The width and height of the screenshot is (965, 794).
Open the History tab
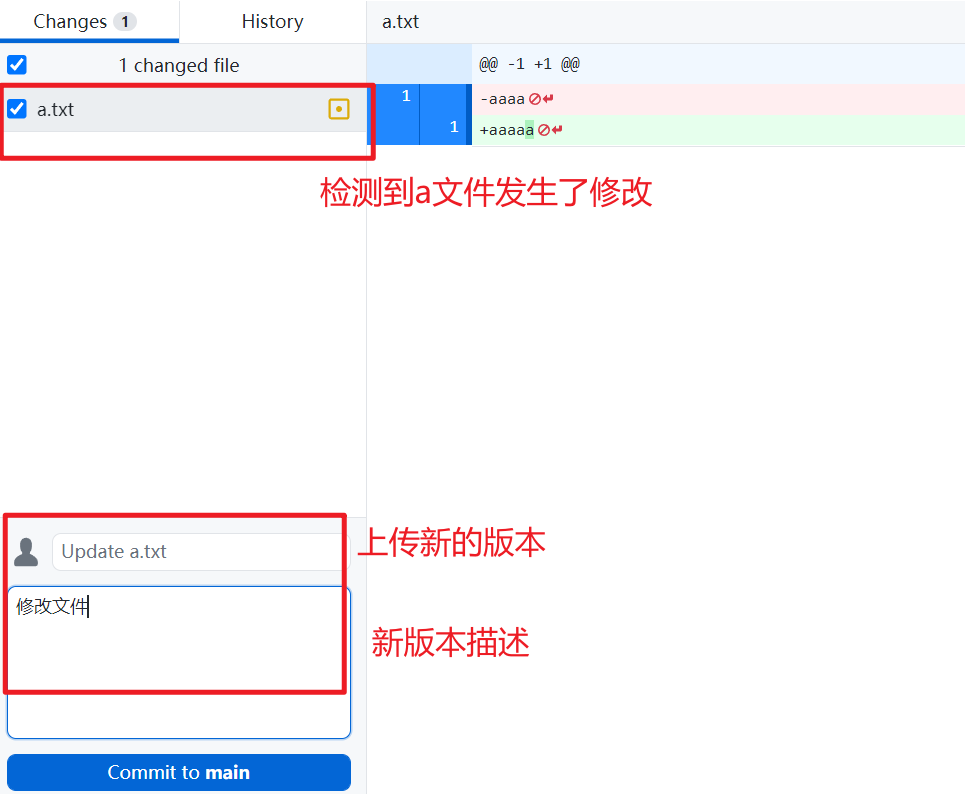coord(272,21)
